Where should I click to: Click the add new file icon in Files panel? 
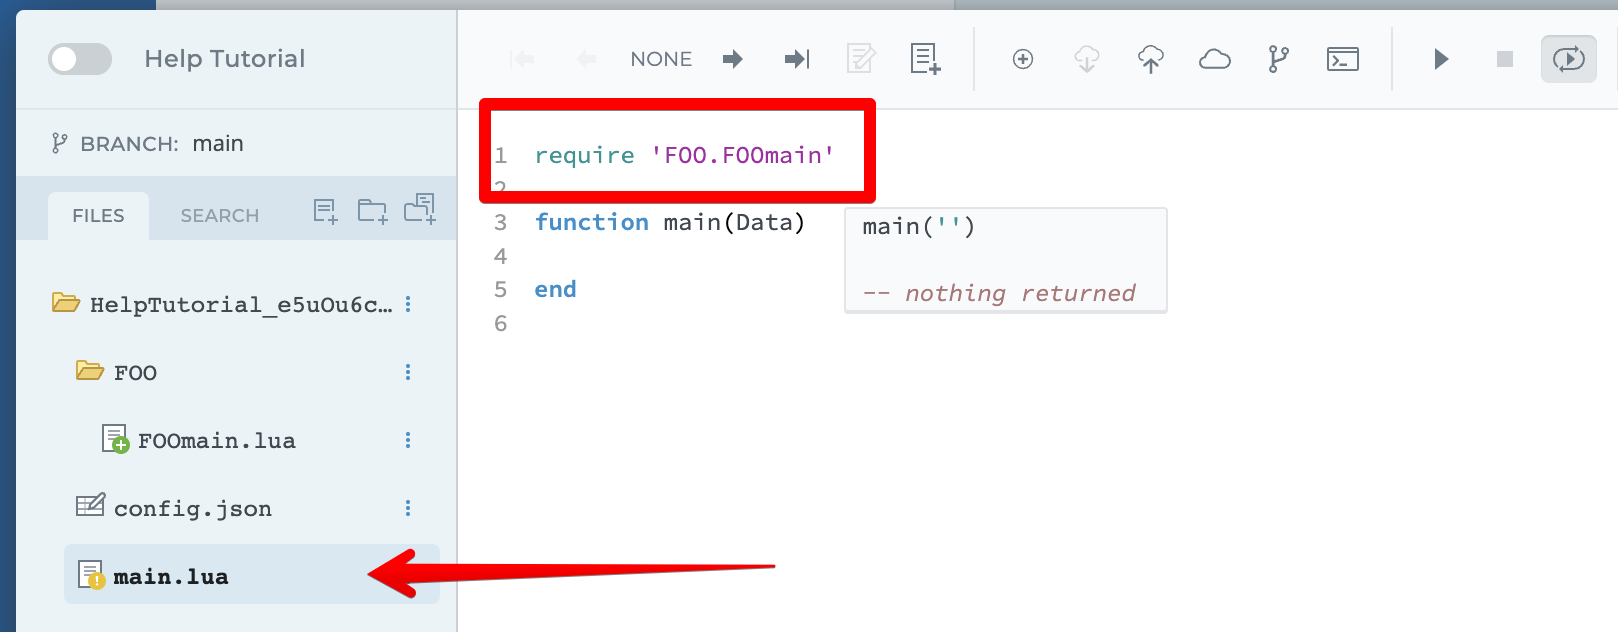coord(325,211)
